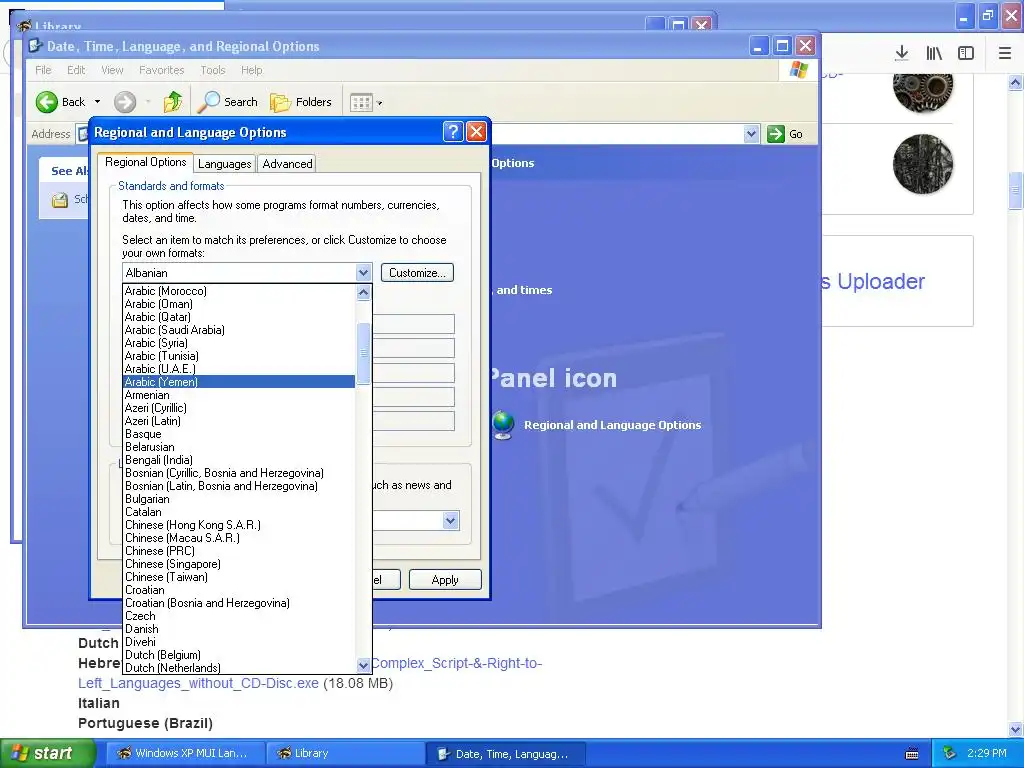Click the green Back arrow icon
This screenshot has width=1024, height=768.
[x=47, y=102]
